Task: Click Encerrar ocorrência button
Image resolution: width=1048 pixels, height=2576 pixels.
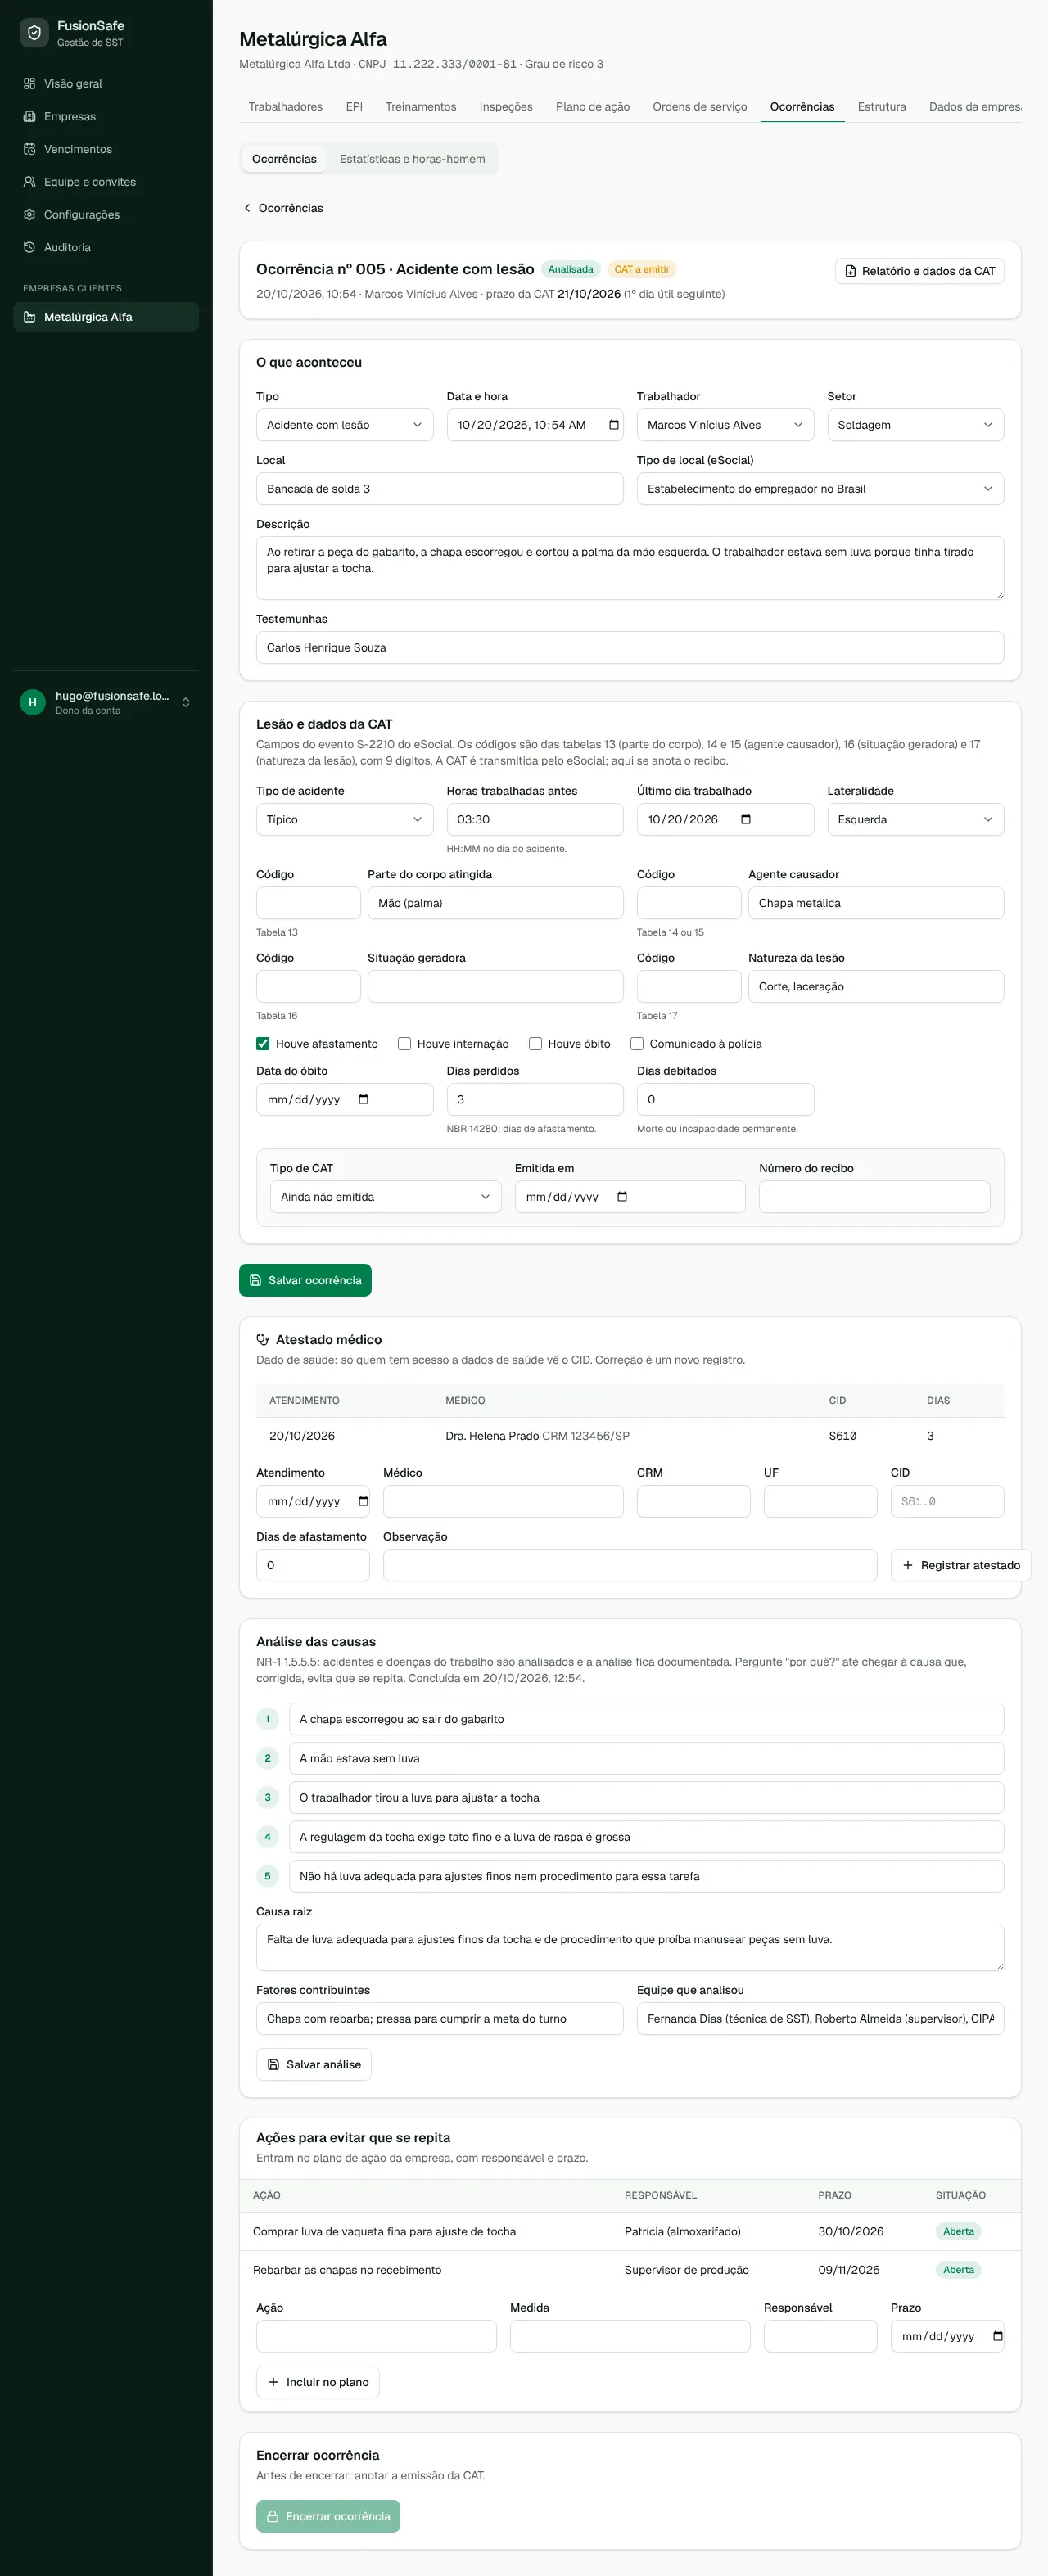Action: point(328,2516)
